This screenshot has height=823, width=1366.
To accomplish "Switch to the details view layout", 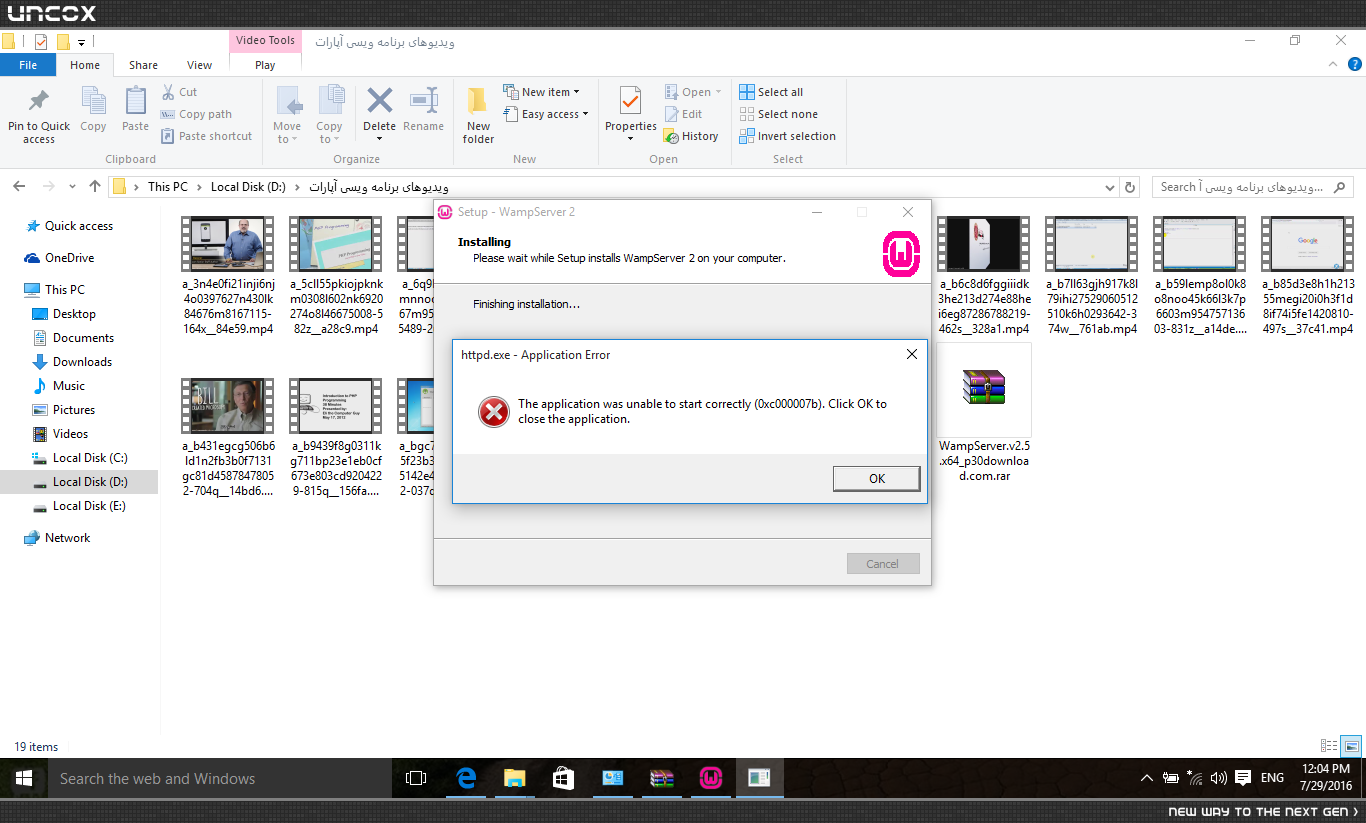I will [1329, 746].
